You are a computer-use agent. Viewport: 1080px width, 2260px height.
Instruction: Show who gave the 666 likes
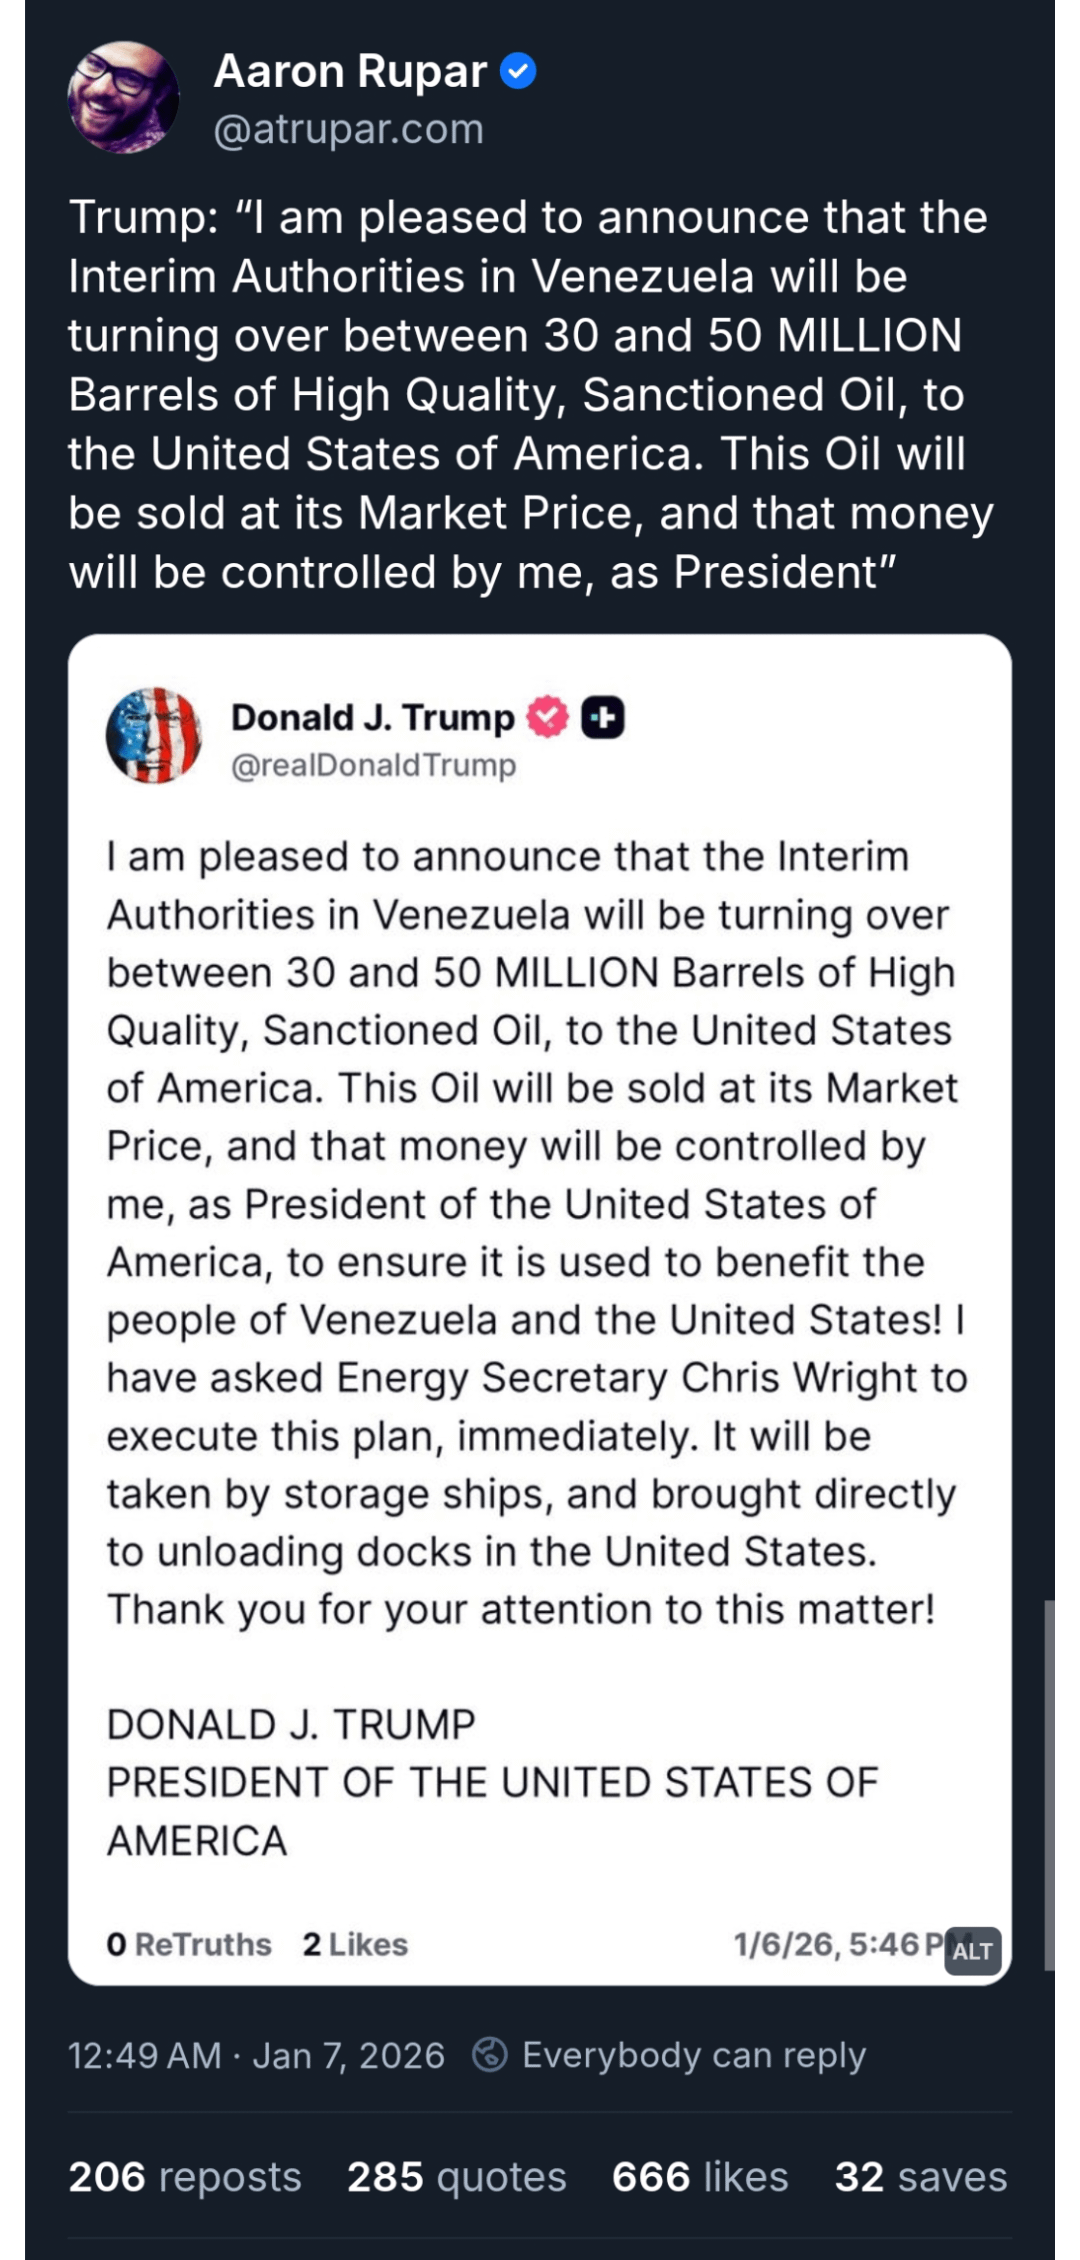click(x=700, y=2177)
